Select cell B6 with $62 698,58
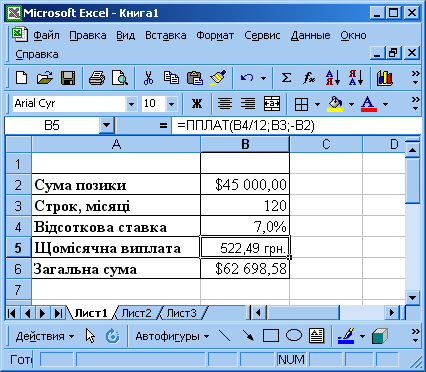 pos(245,268)
